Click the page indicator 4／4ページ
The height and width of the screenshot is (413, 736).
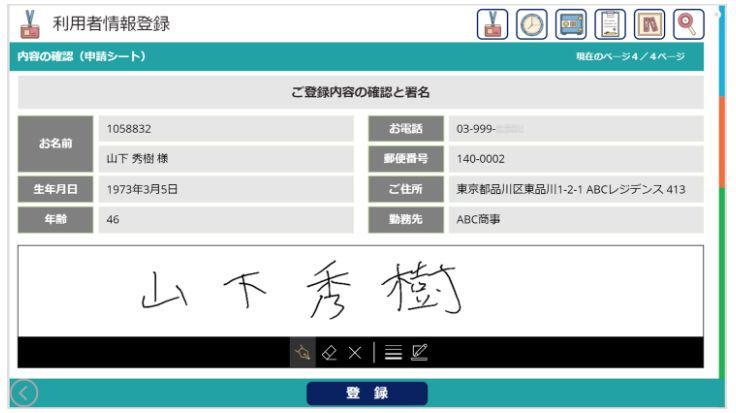[630, 57]
